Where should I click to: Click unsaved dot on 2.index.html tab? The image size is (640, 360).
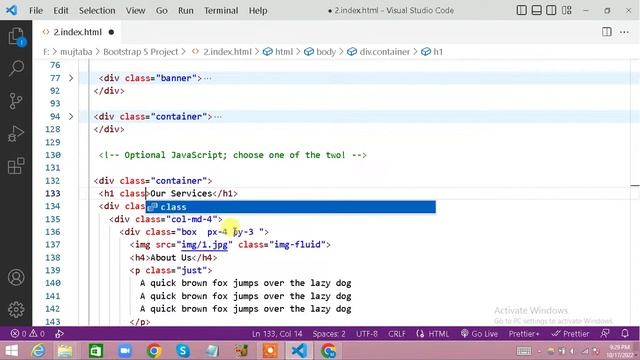111,32
